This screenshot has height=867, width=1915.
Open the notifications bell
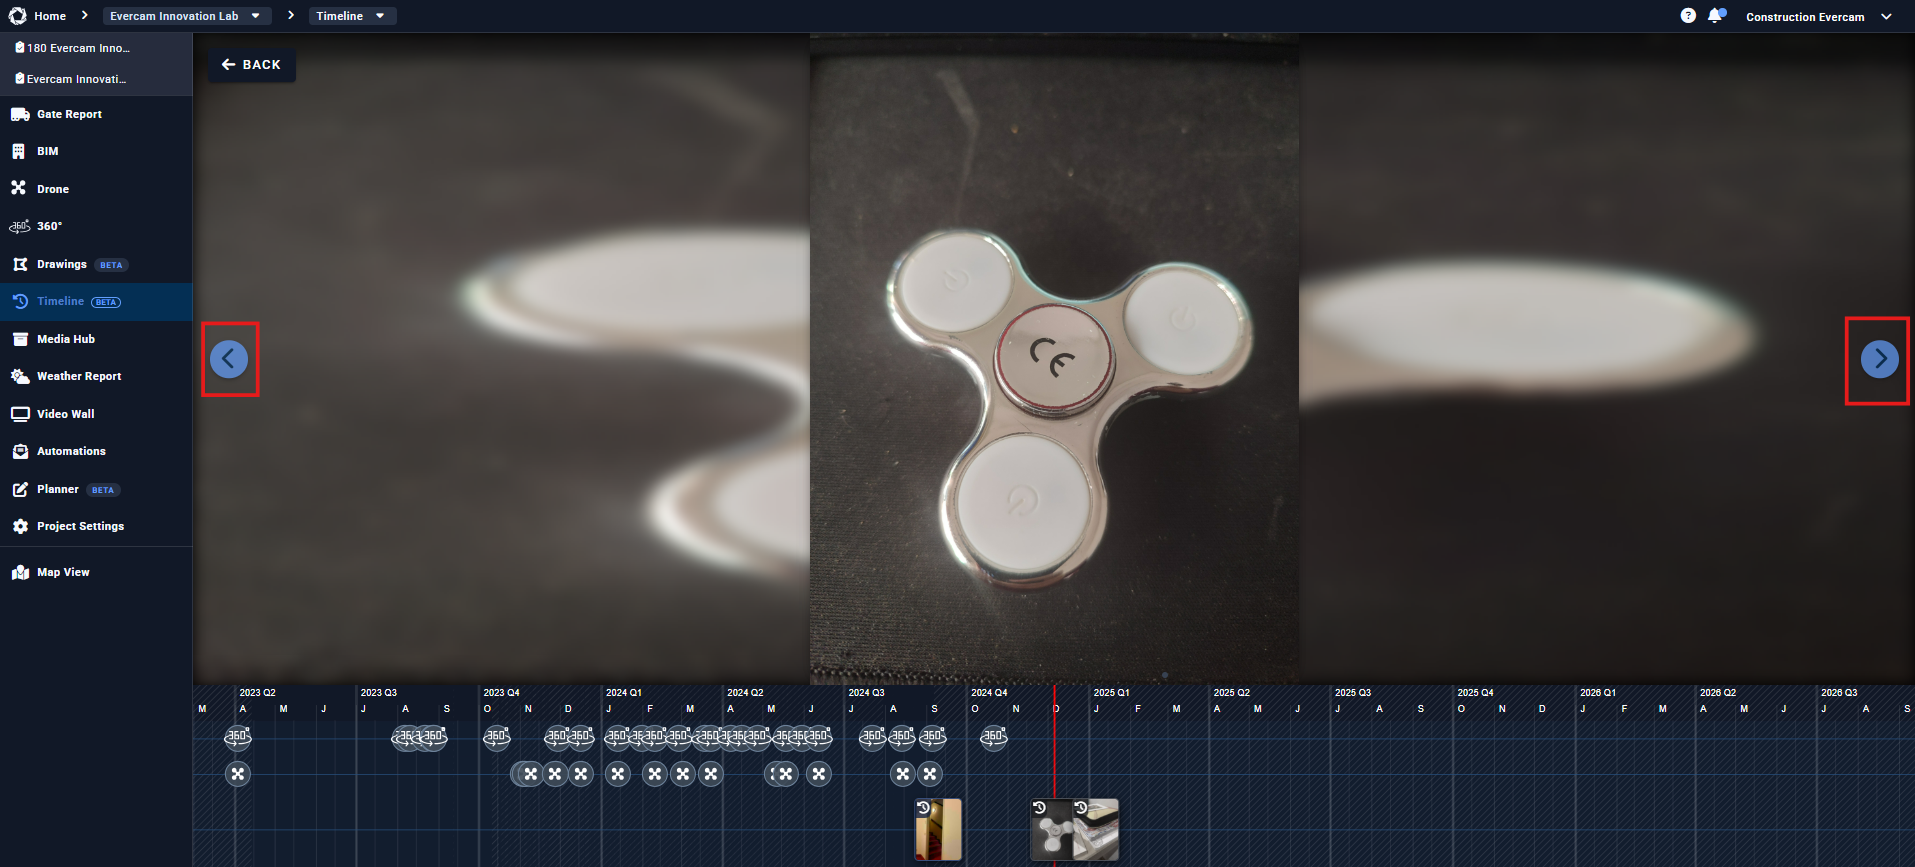click(1716, 16)
